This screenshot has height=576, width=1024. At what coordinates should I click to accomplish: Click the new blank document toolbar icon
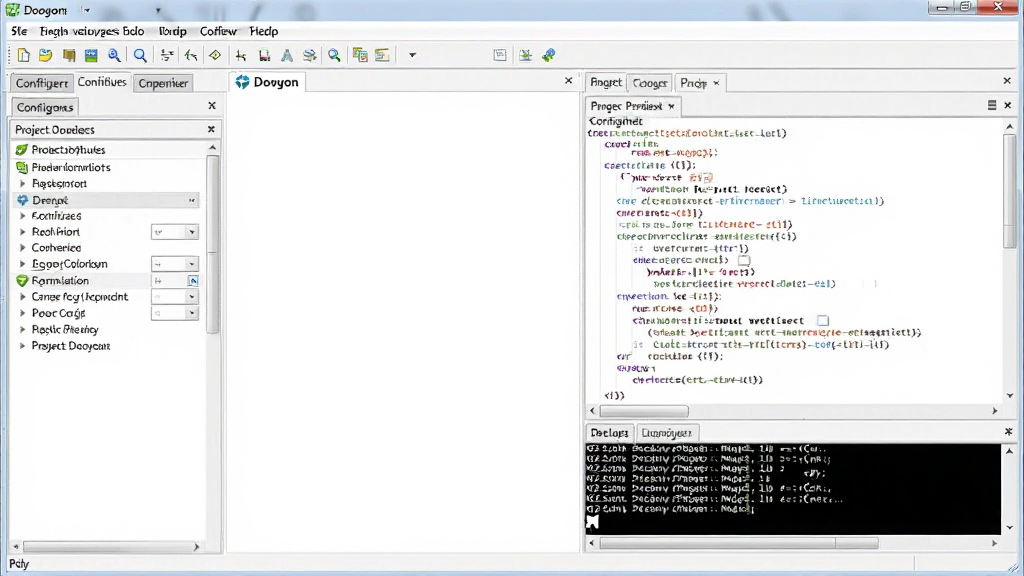[24, 56]
